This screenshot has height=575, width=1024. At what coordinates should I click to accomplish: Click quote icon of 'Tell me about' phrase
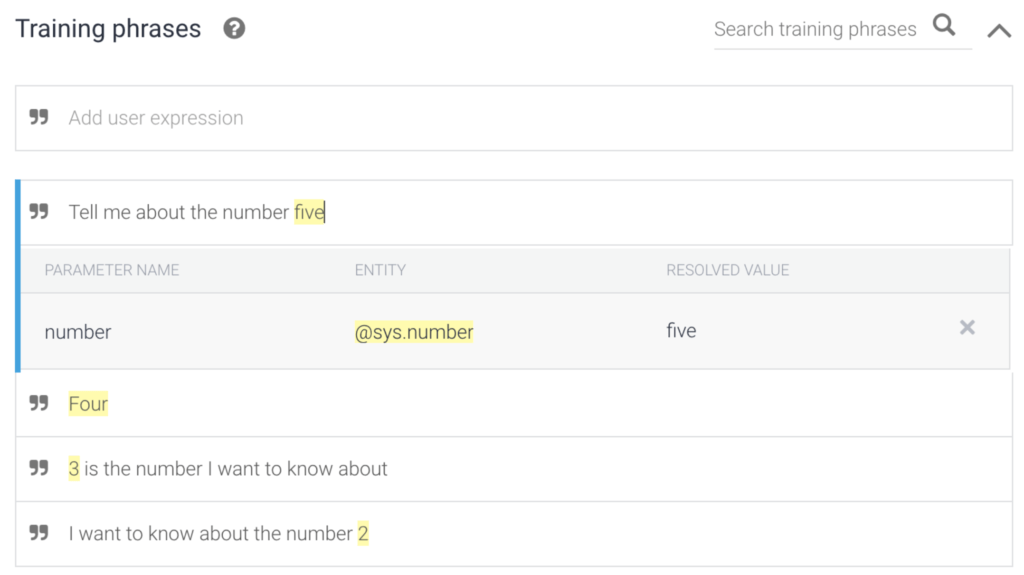click(39, 212)
